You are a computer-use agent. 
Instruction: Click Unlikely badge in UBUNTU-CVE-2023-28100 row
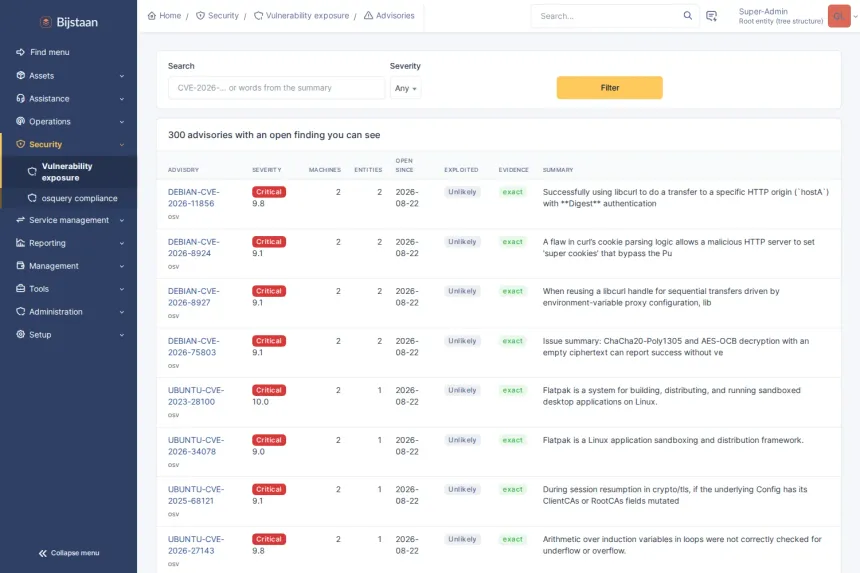coord(462,390)
